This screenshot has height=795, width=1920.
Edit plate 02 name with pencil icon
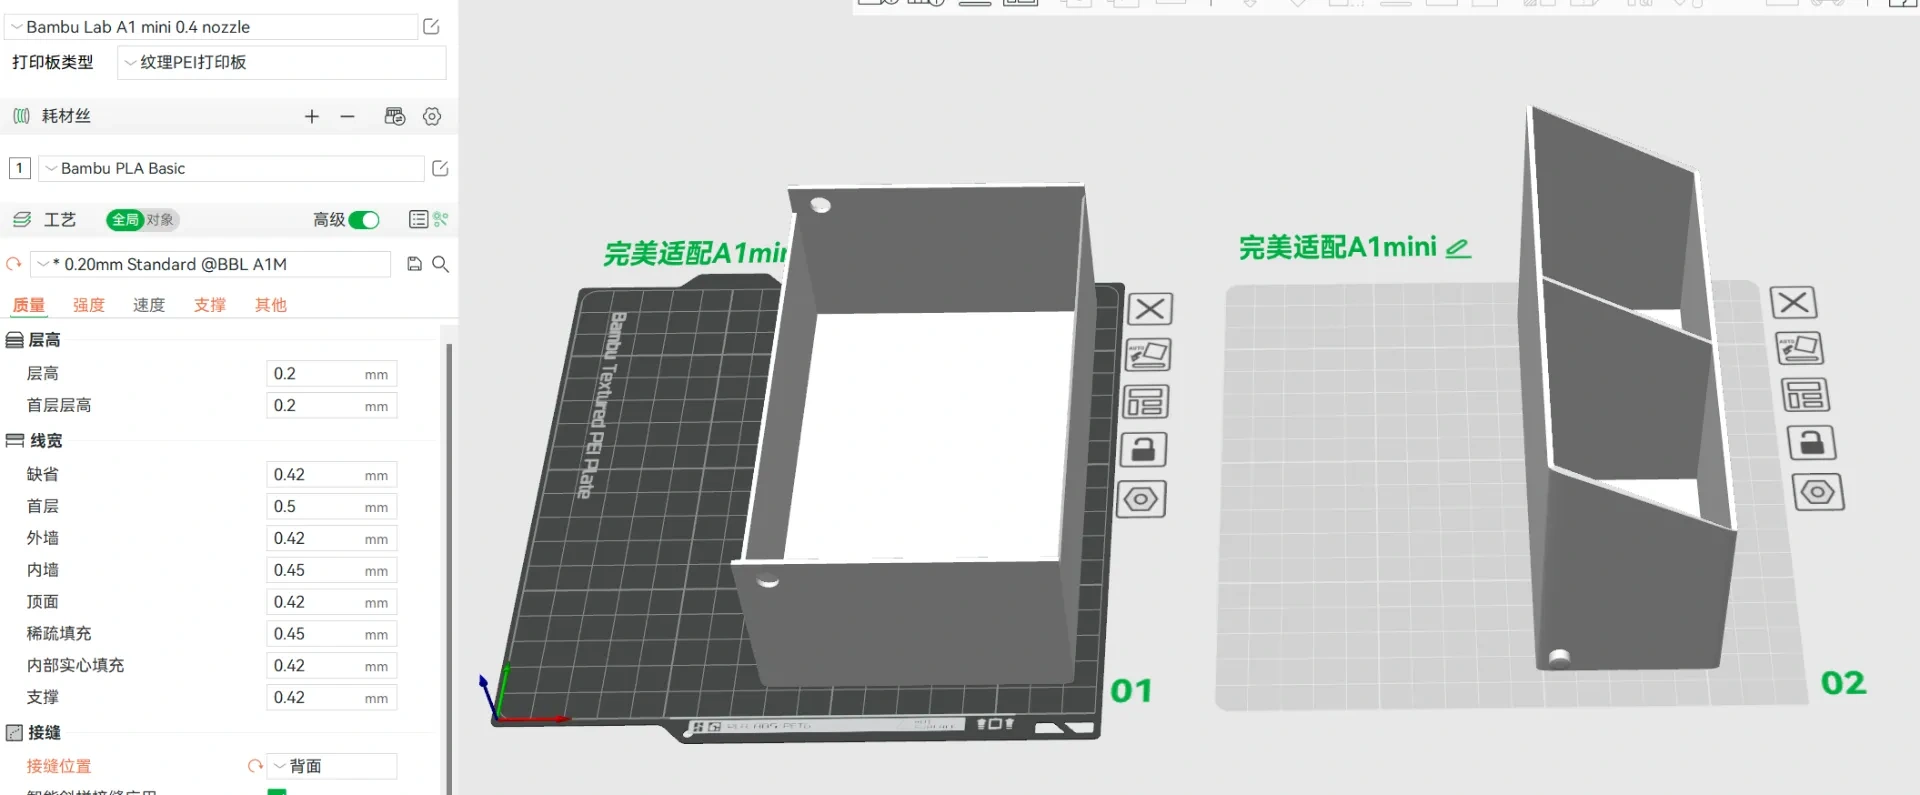coord(1458,248)
